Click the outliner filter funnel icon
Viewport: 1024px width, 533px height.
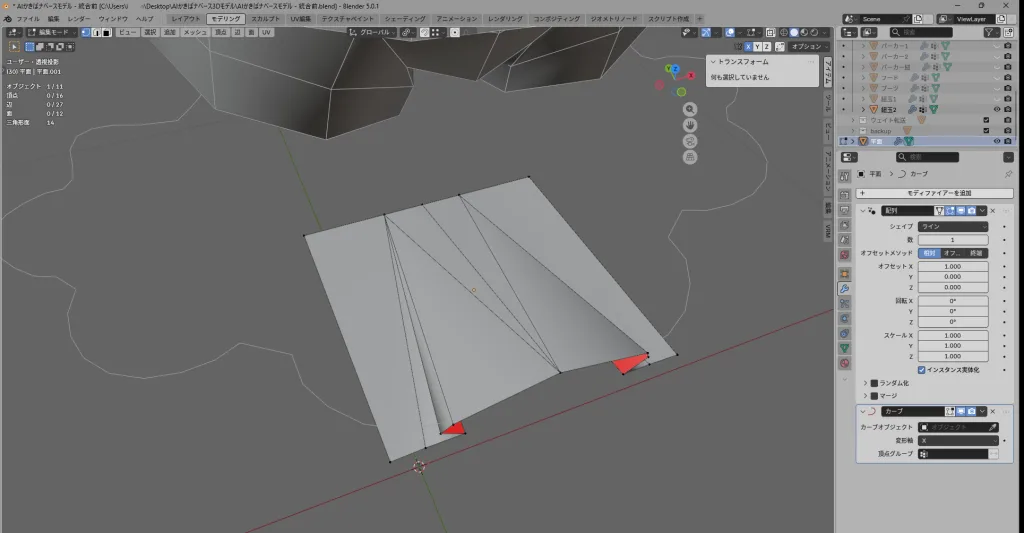click(x=990, y=32)
